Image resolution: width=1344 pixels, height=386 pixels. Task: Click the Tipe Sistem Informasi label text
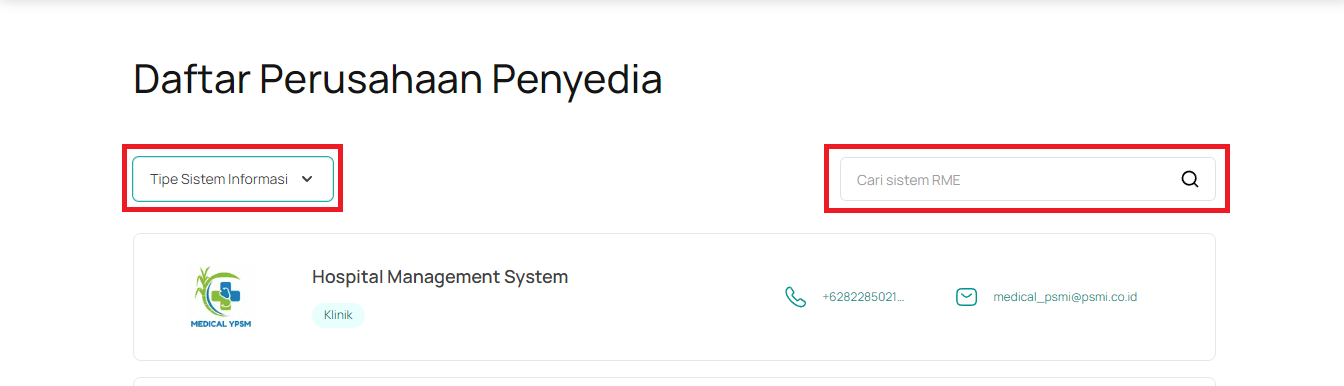coord(219,180)
